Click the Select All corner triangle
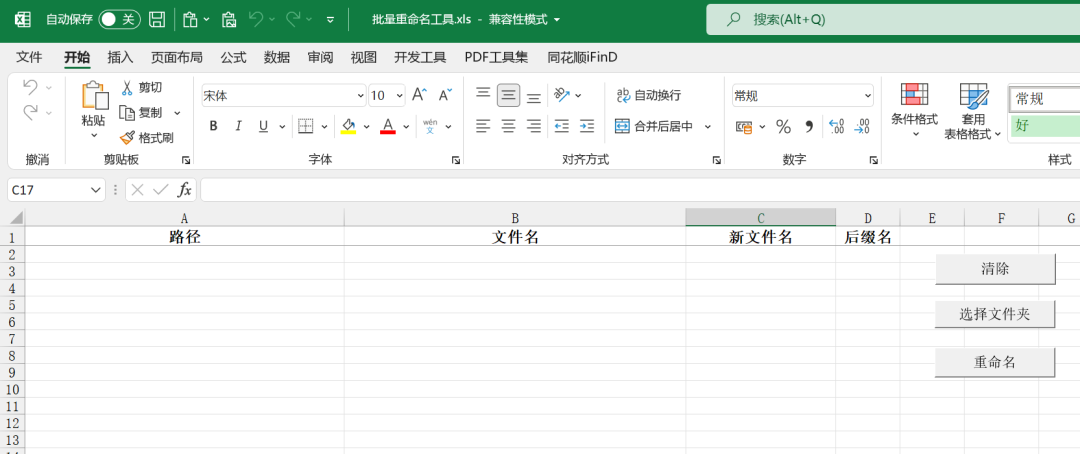The image size is (1080, 454). tap(15, 218)
